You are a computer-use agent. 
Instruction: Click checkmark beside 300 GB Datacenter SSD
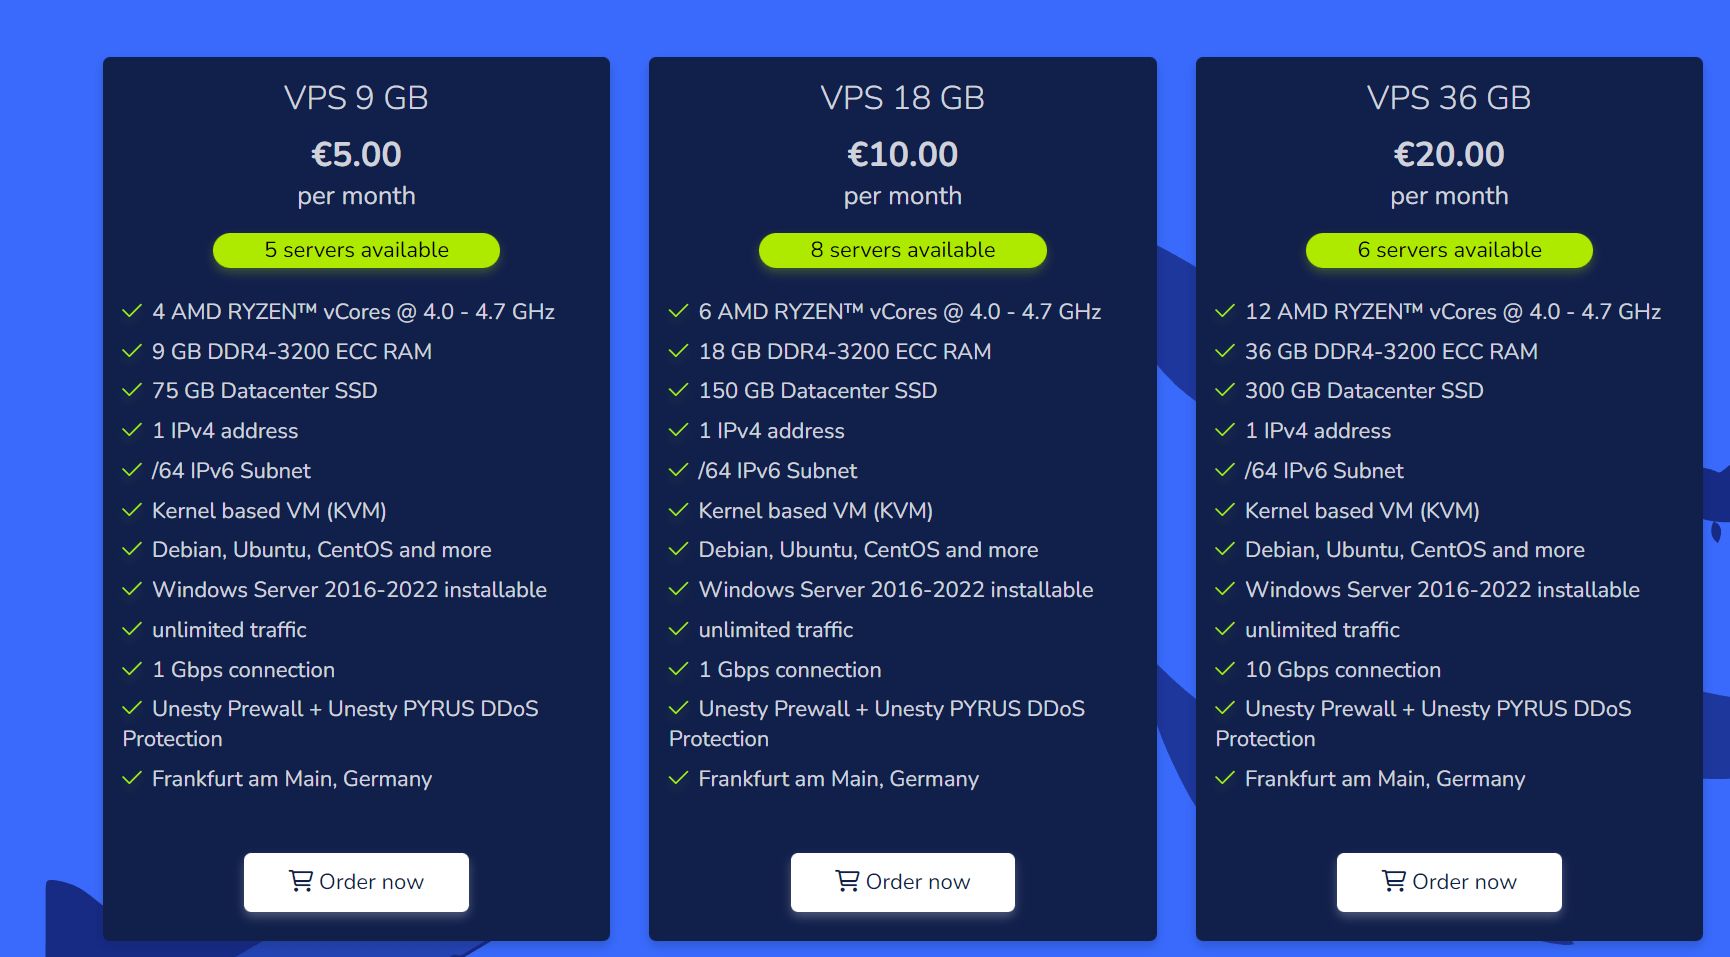1225,390
